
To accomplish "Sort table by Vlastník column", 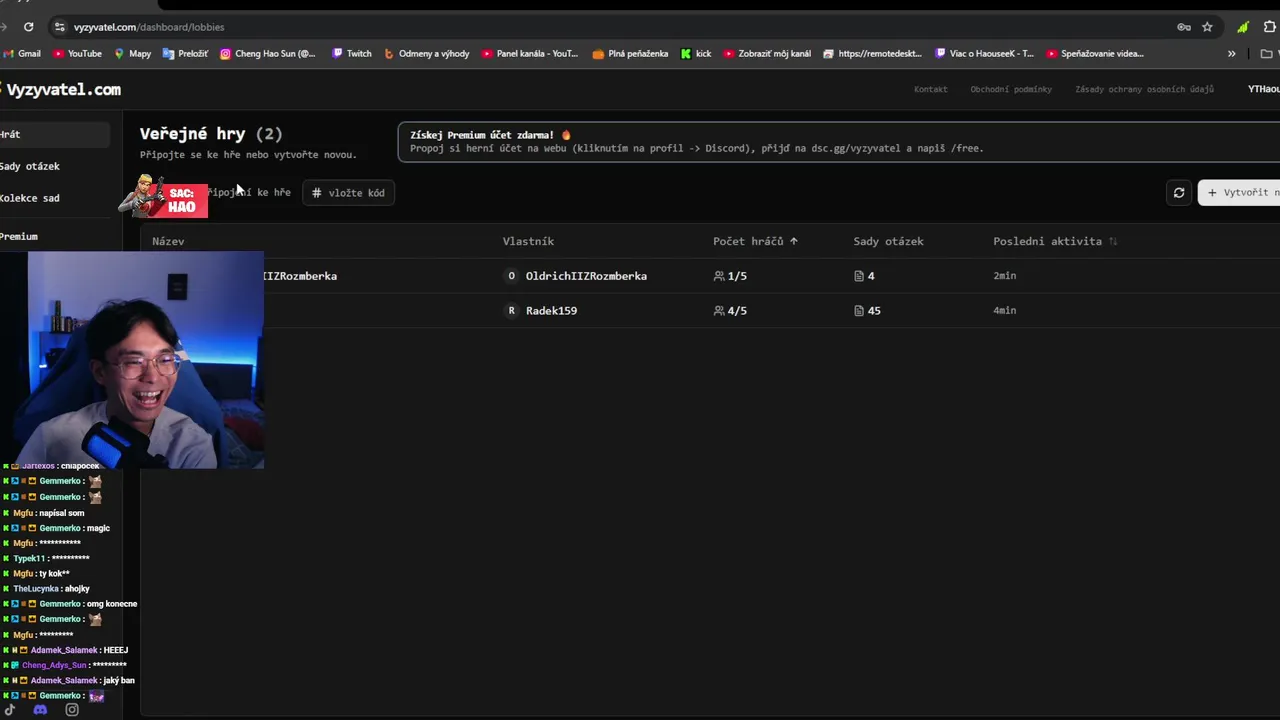I will pyautogui.click(x=528, y=241).
